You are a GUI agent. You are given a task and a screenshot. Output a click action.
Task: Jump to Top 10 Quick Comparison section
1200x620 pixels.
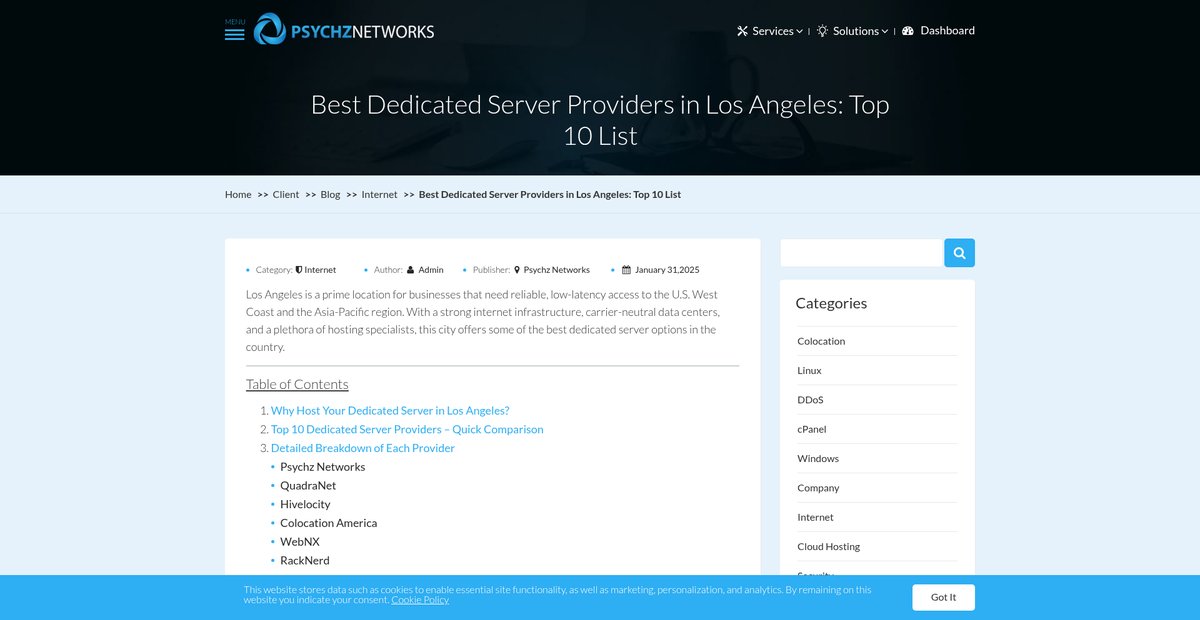point(407,429)
